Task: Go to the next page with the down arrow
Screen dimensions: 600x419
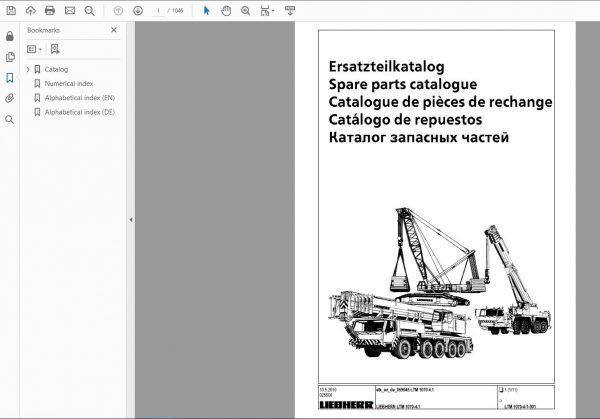Action: (x=138, y=11)
